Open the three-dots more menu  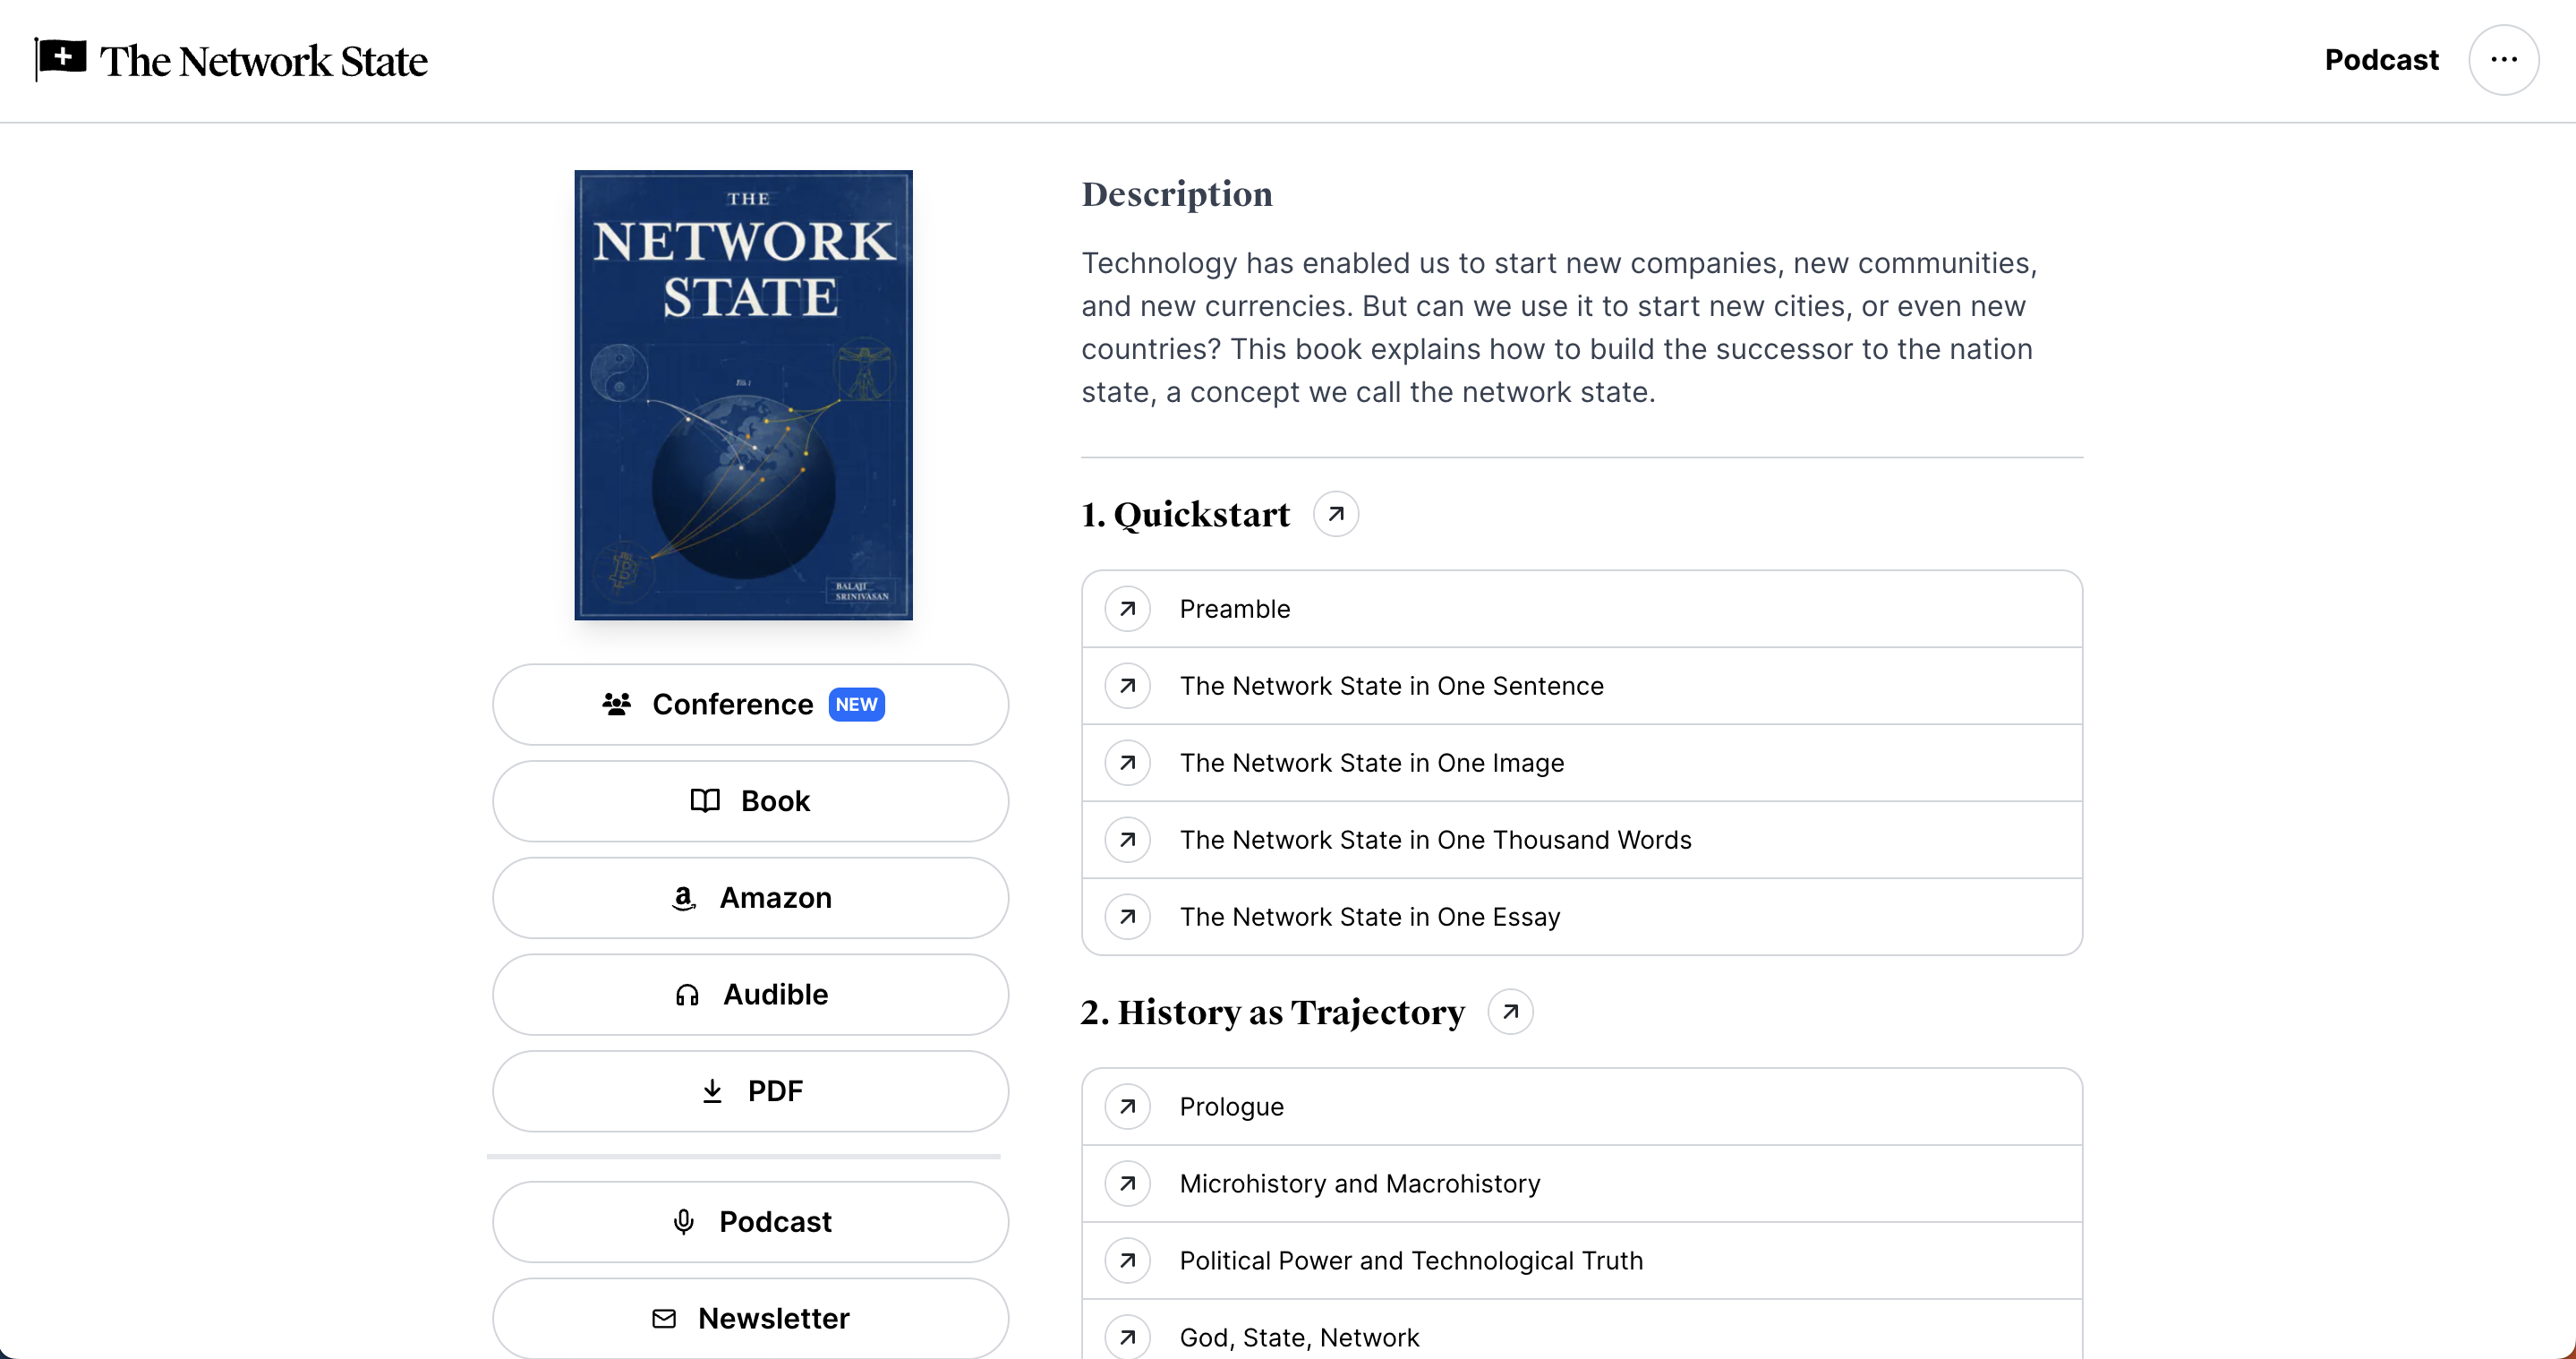coord(2503,60)
